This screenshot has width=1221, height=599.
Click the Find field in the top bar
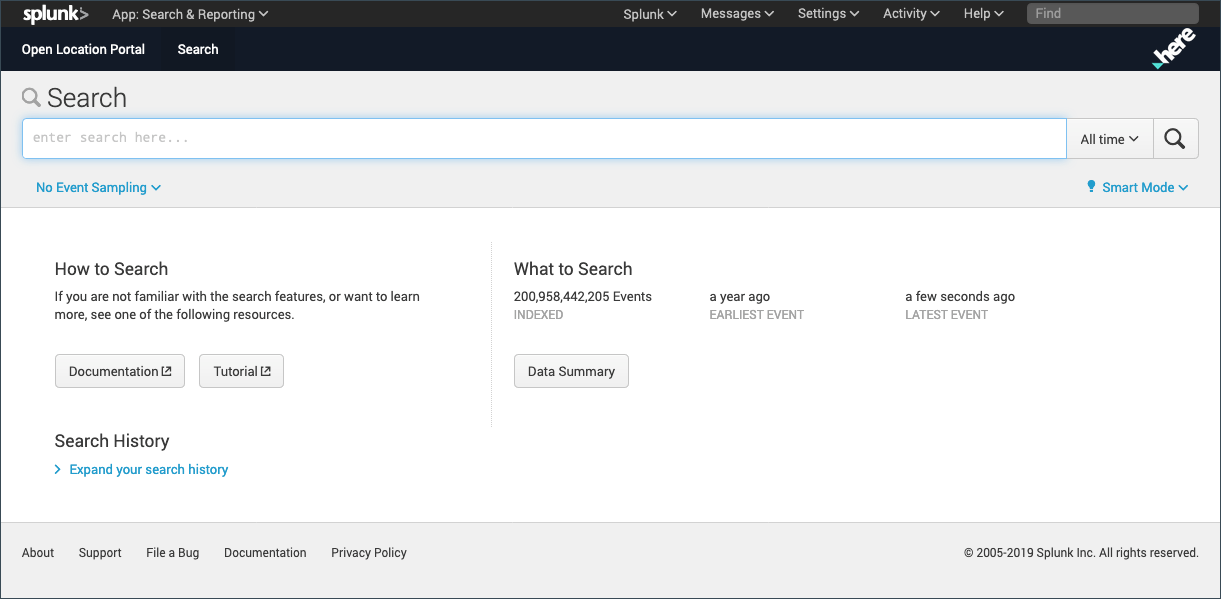tap(1111, 13)
